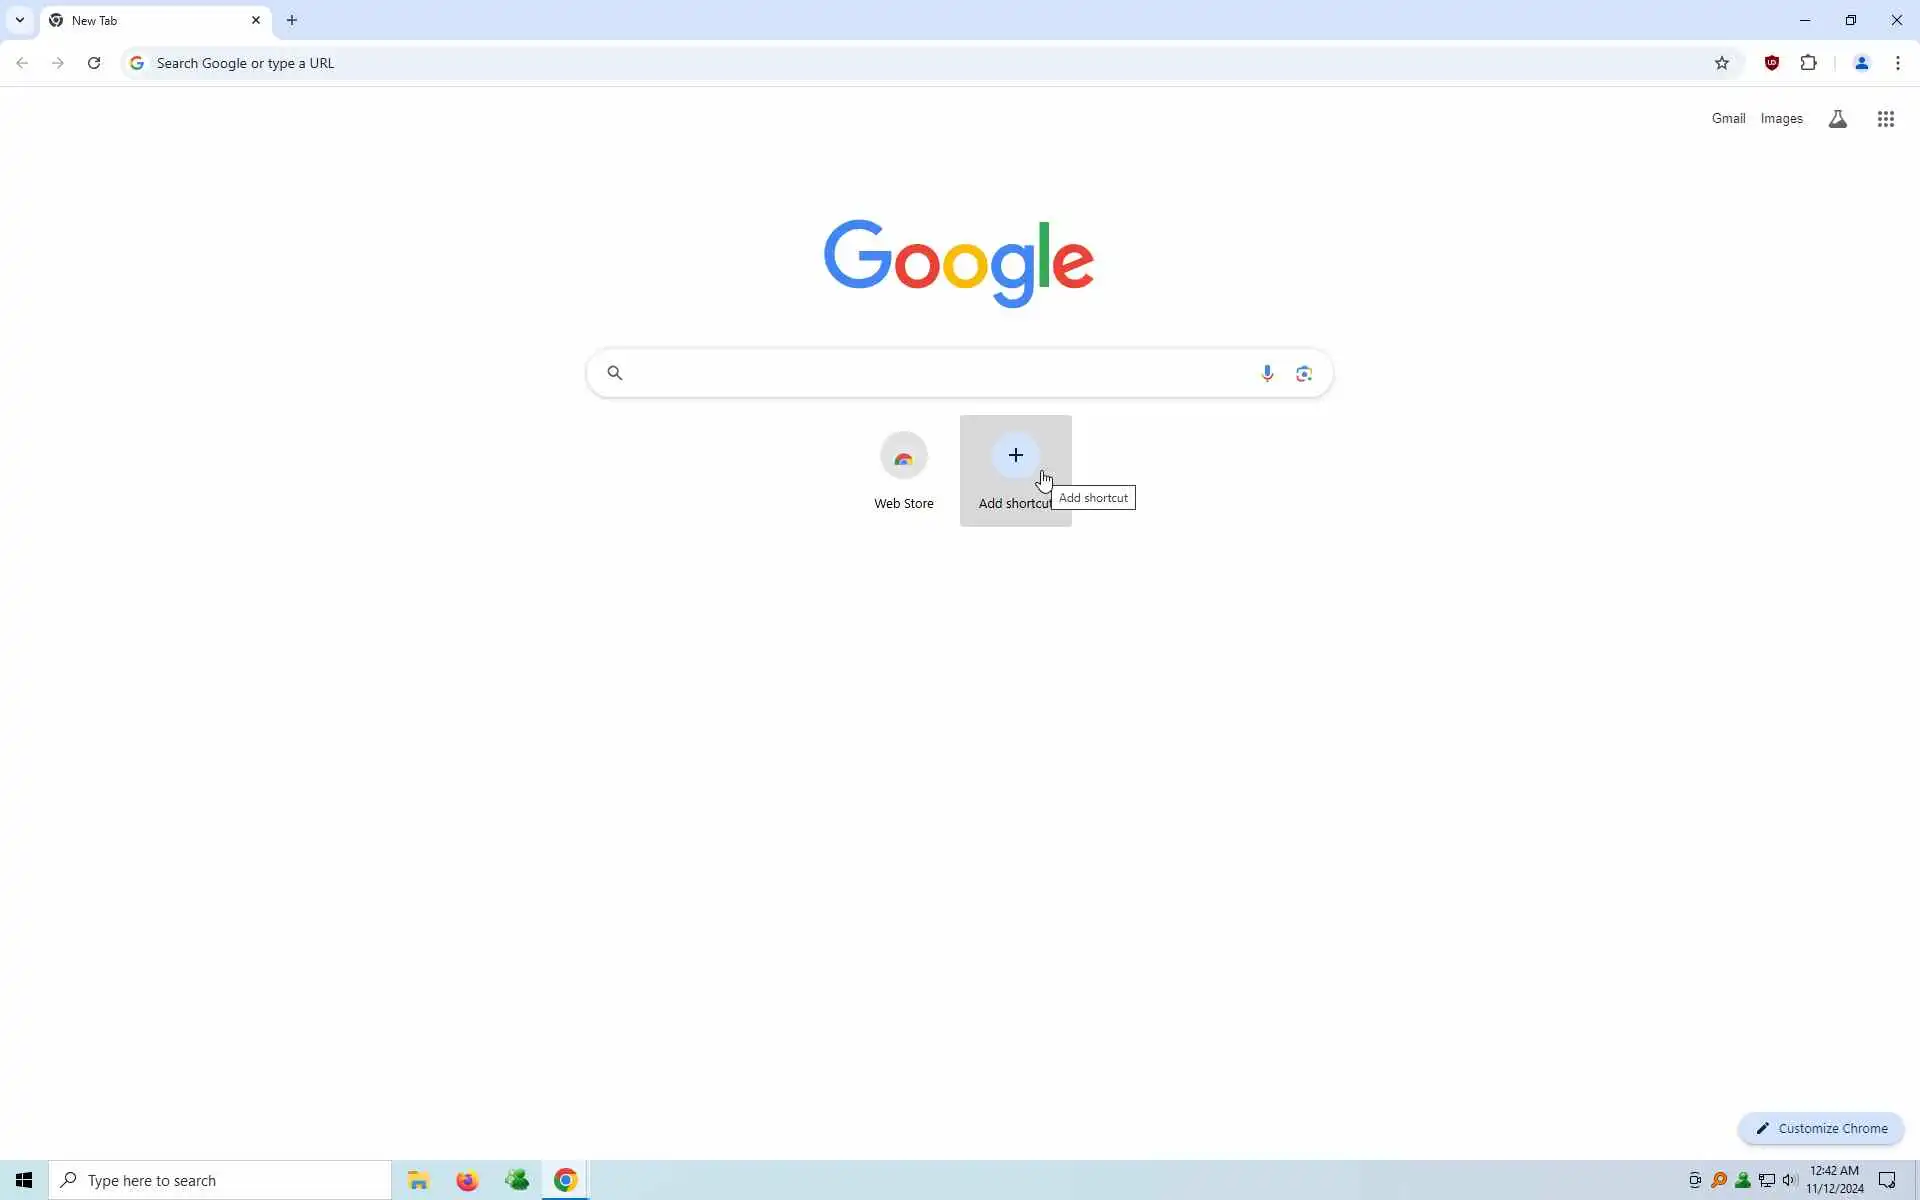This screenshot has width=1920, height=1200.
Task: Open Firefox from the taskbar
Action: [x=467, y=1181]
